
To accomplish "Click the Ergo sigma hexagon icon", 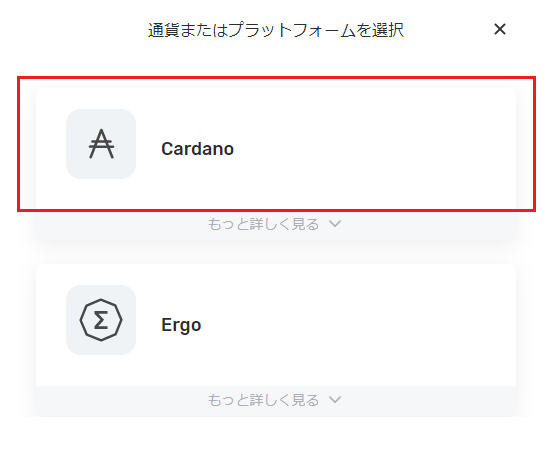I will (x=101, y=320).
